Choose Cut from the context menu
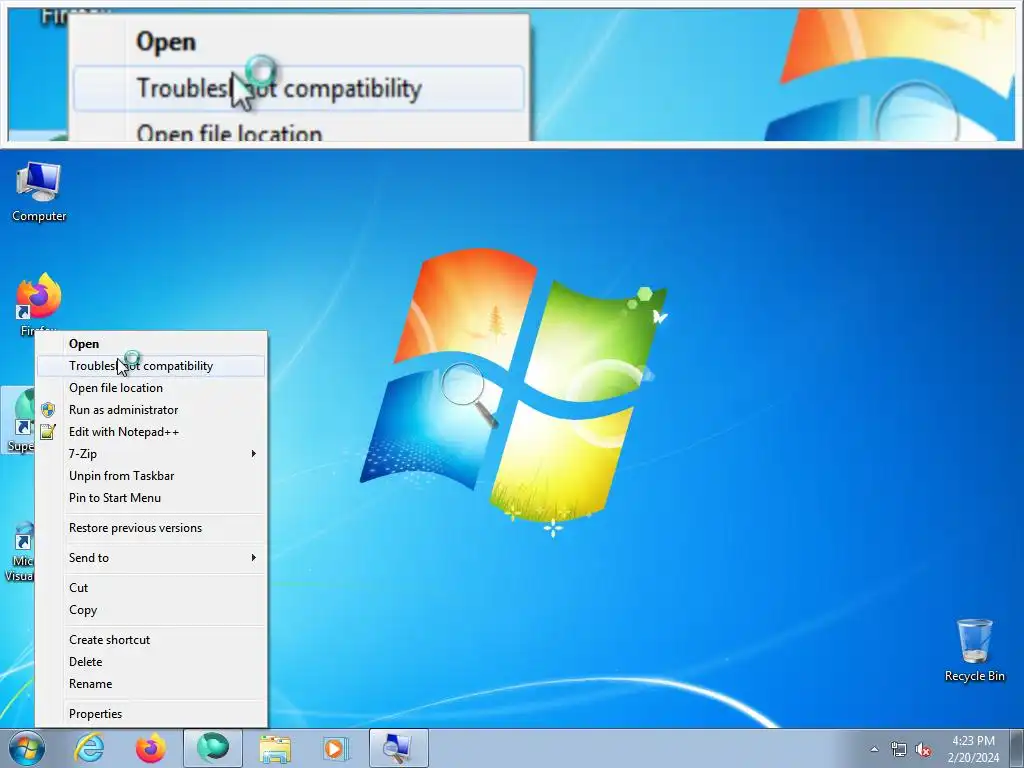Screen dimensions: 1024x768 pos(151,588)
